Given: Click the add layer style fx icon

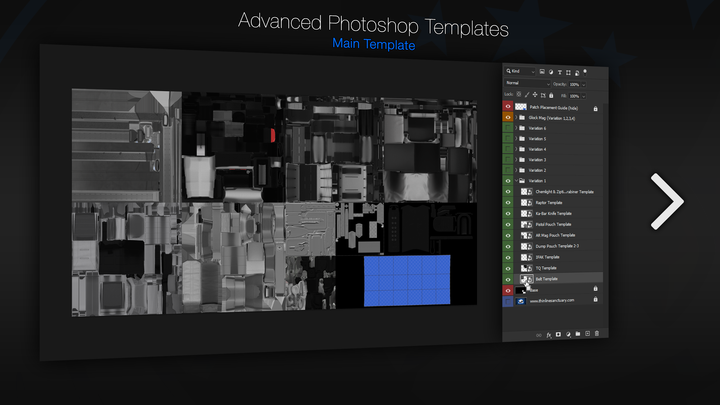Looking at the screenshot, I should click(x=548, y=333).
